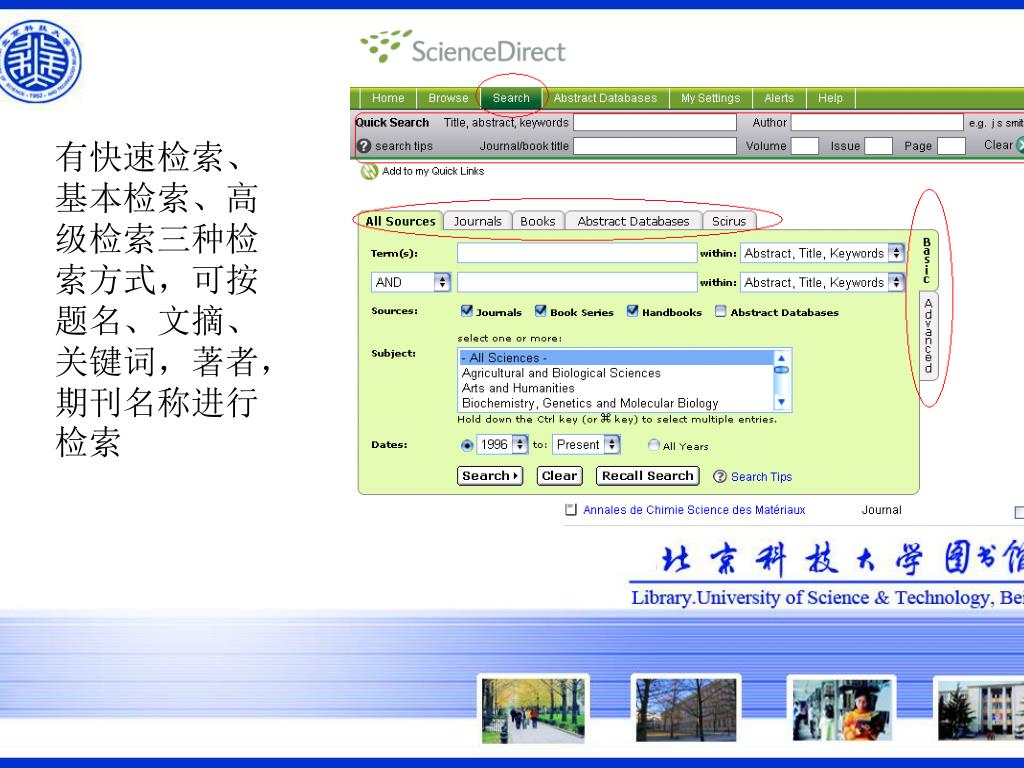Viewport: 1024px width, 768px height.
Task: Click the Subject list scrollbar thumb
Action: (x=781, y=370)
